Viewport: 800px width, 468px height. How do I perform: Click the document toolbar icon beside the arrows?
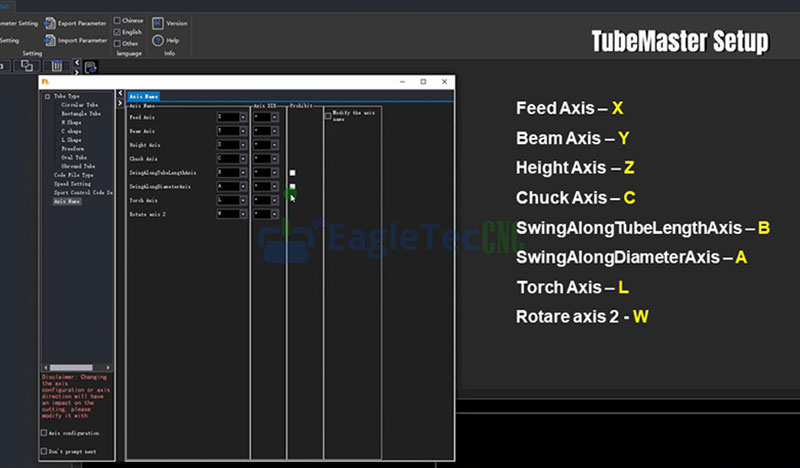click(x=91, y=67)
